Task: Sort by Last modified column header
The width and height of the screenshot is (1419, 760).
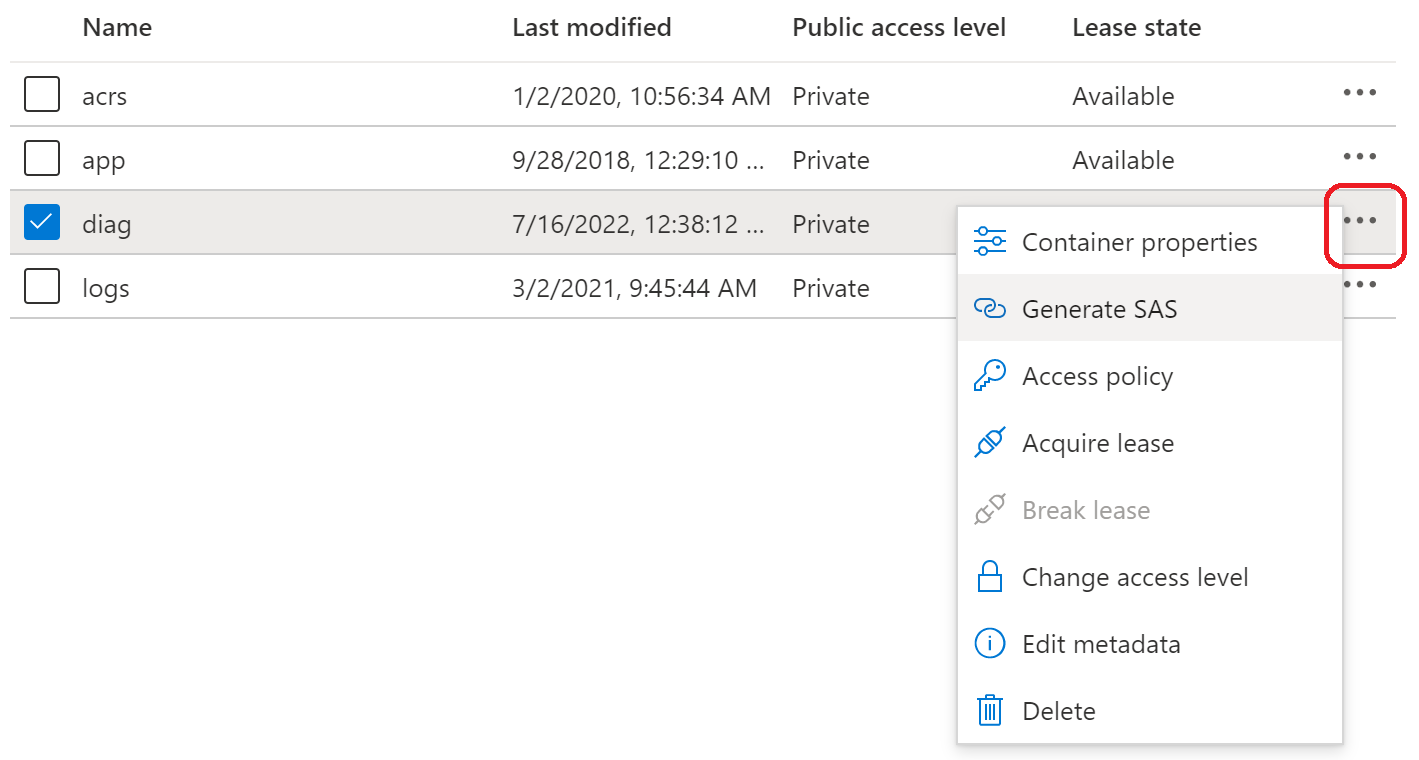Action: click(591, 28)
